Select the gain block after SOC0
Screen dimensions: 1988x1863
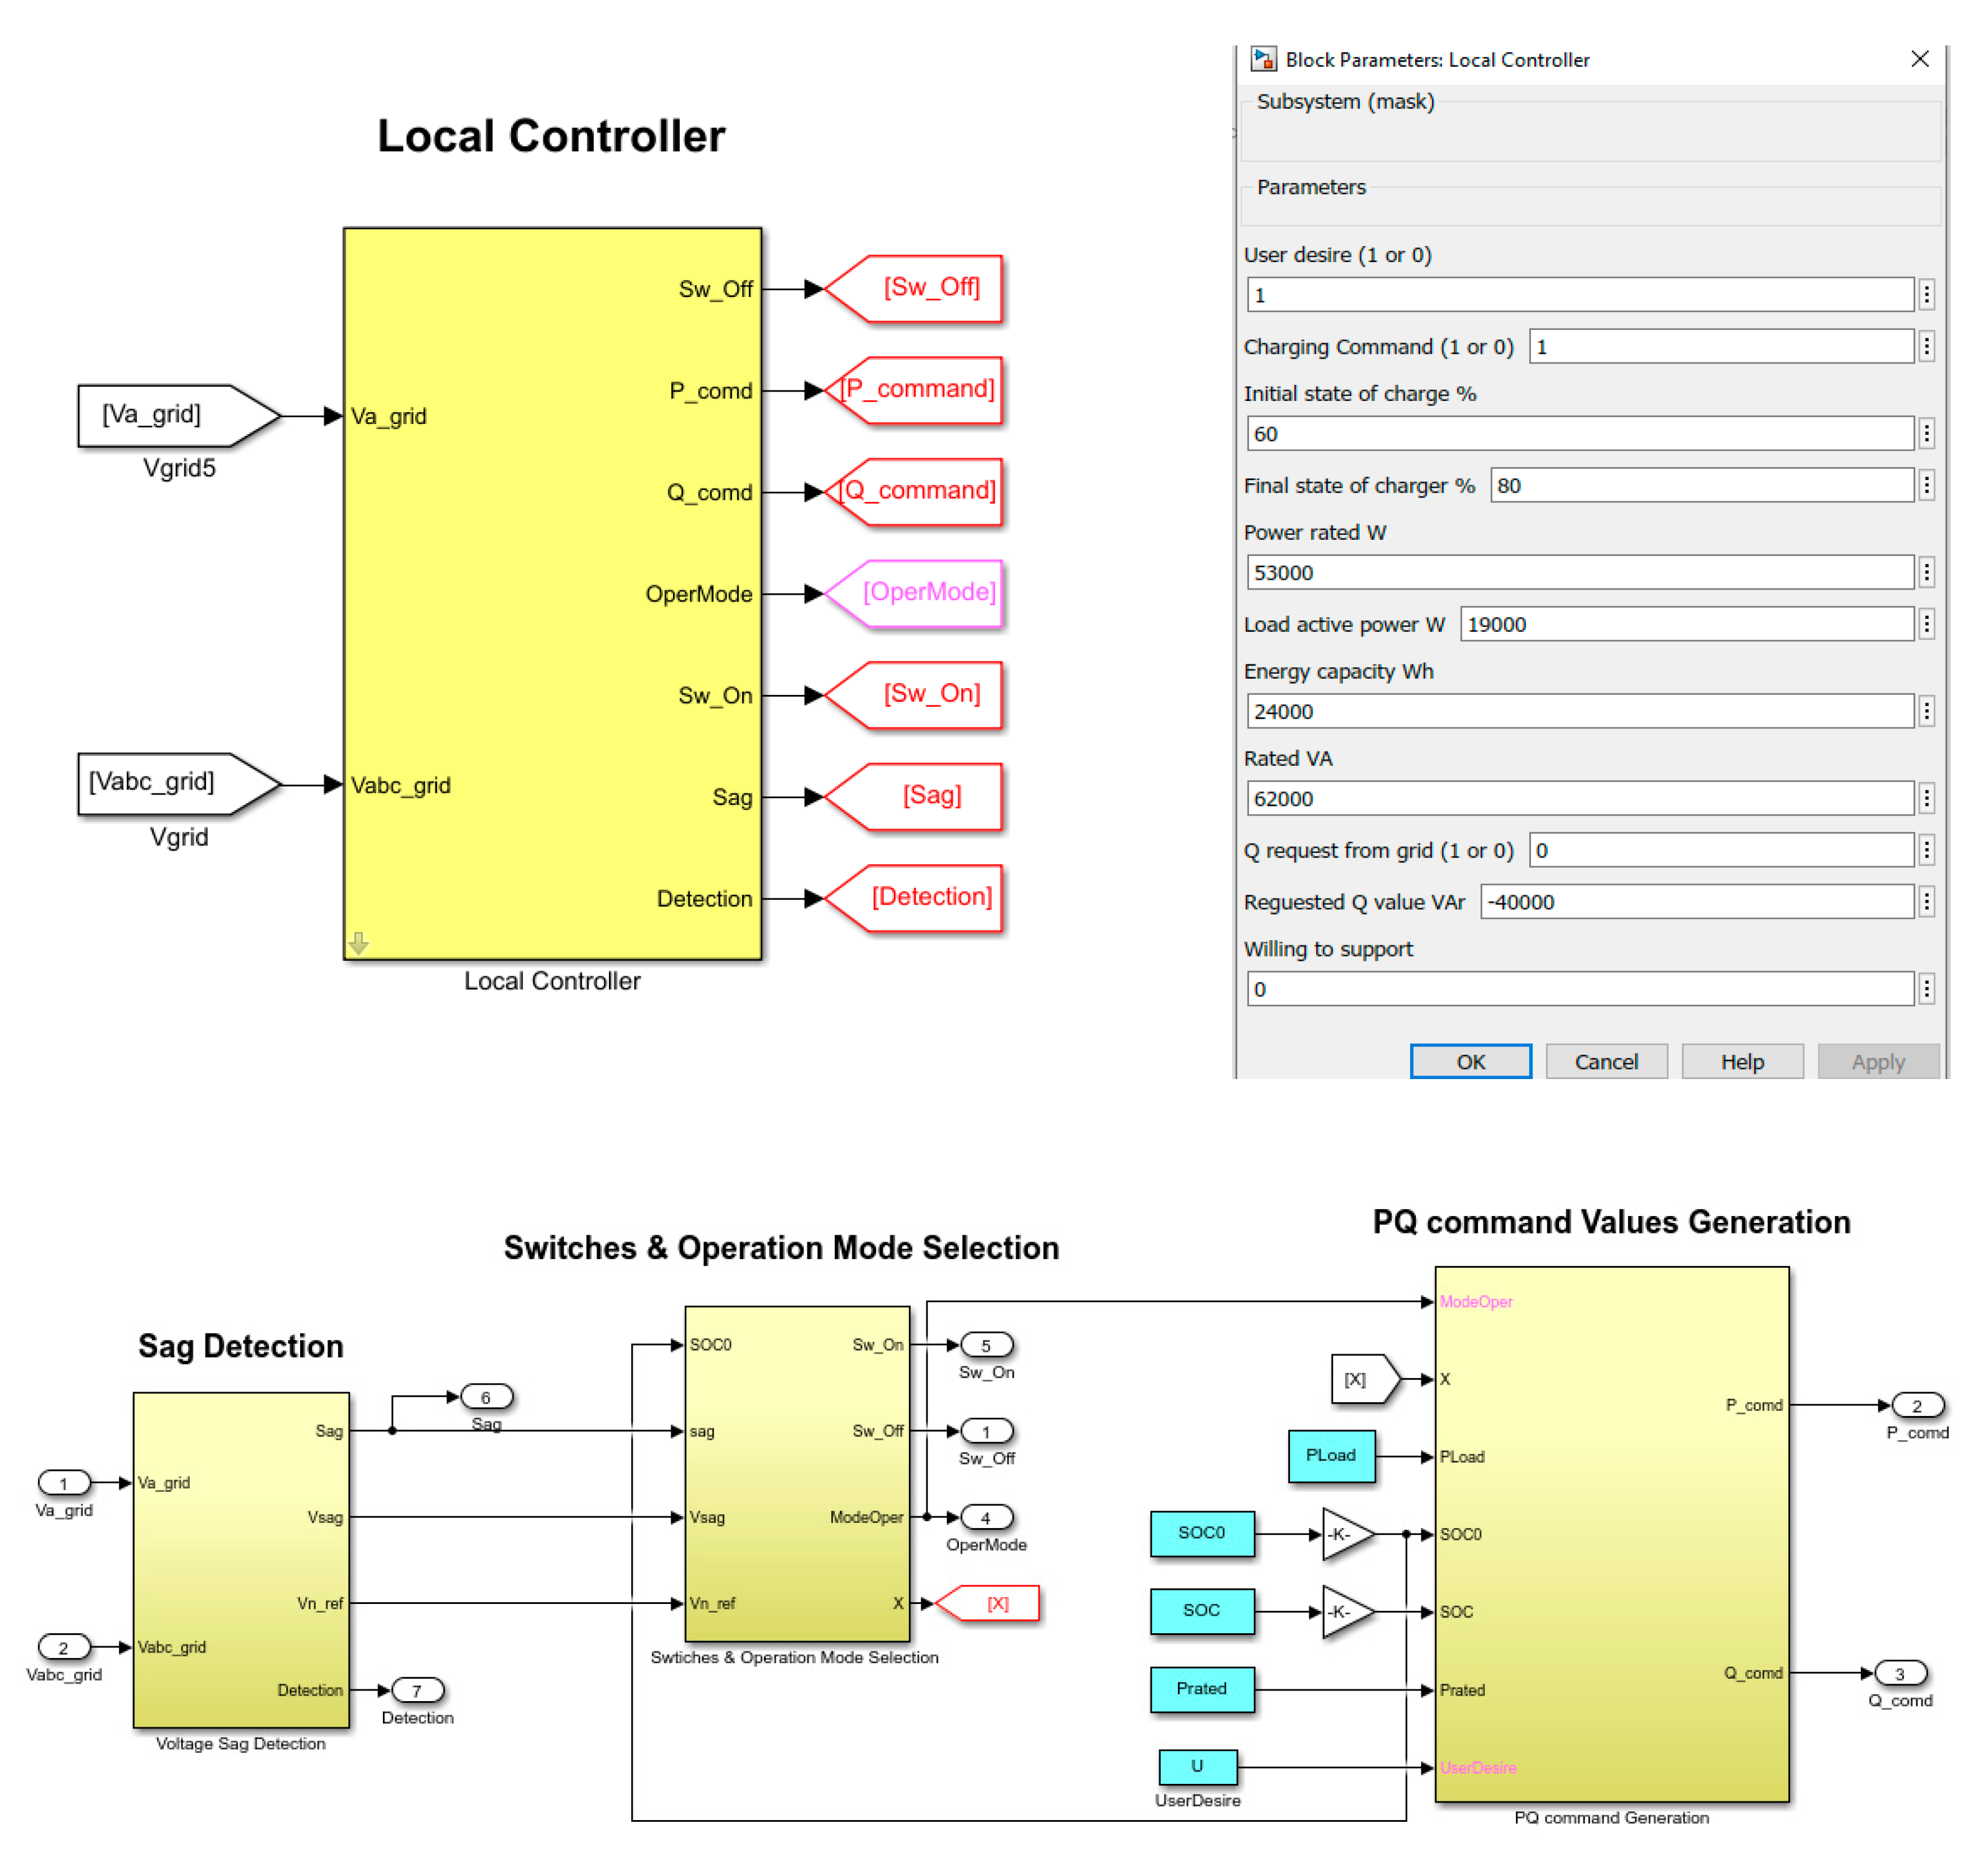(x=1343, y=1534)
